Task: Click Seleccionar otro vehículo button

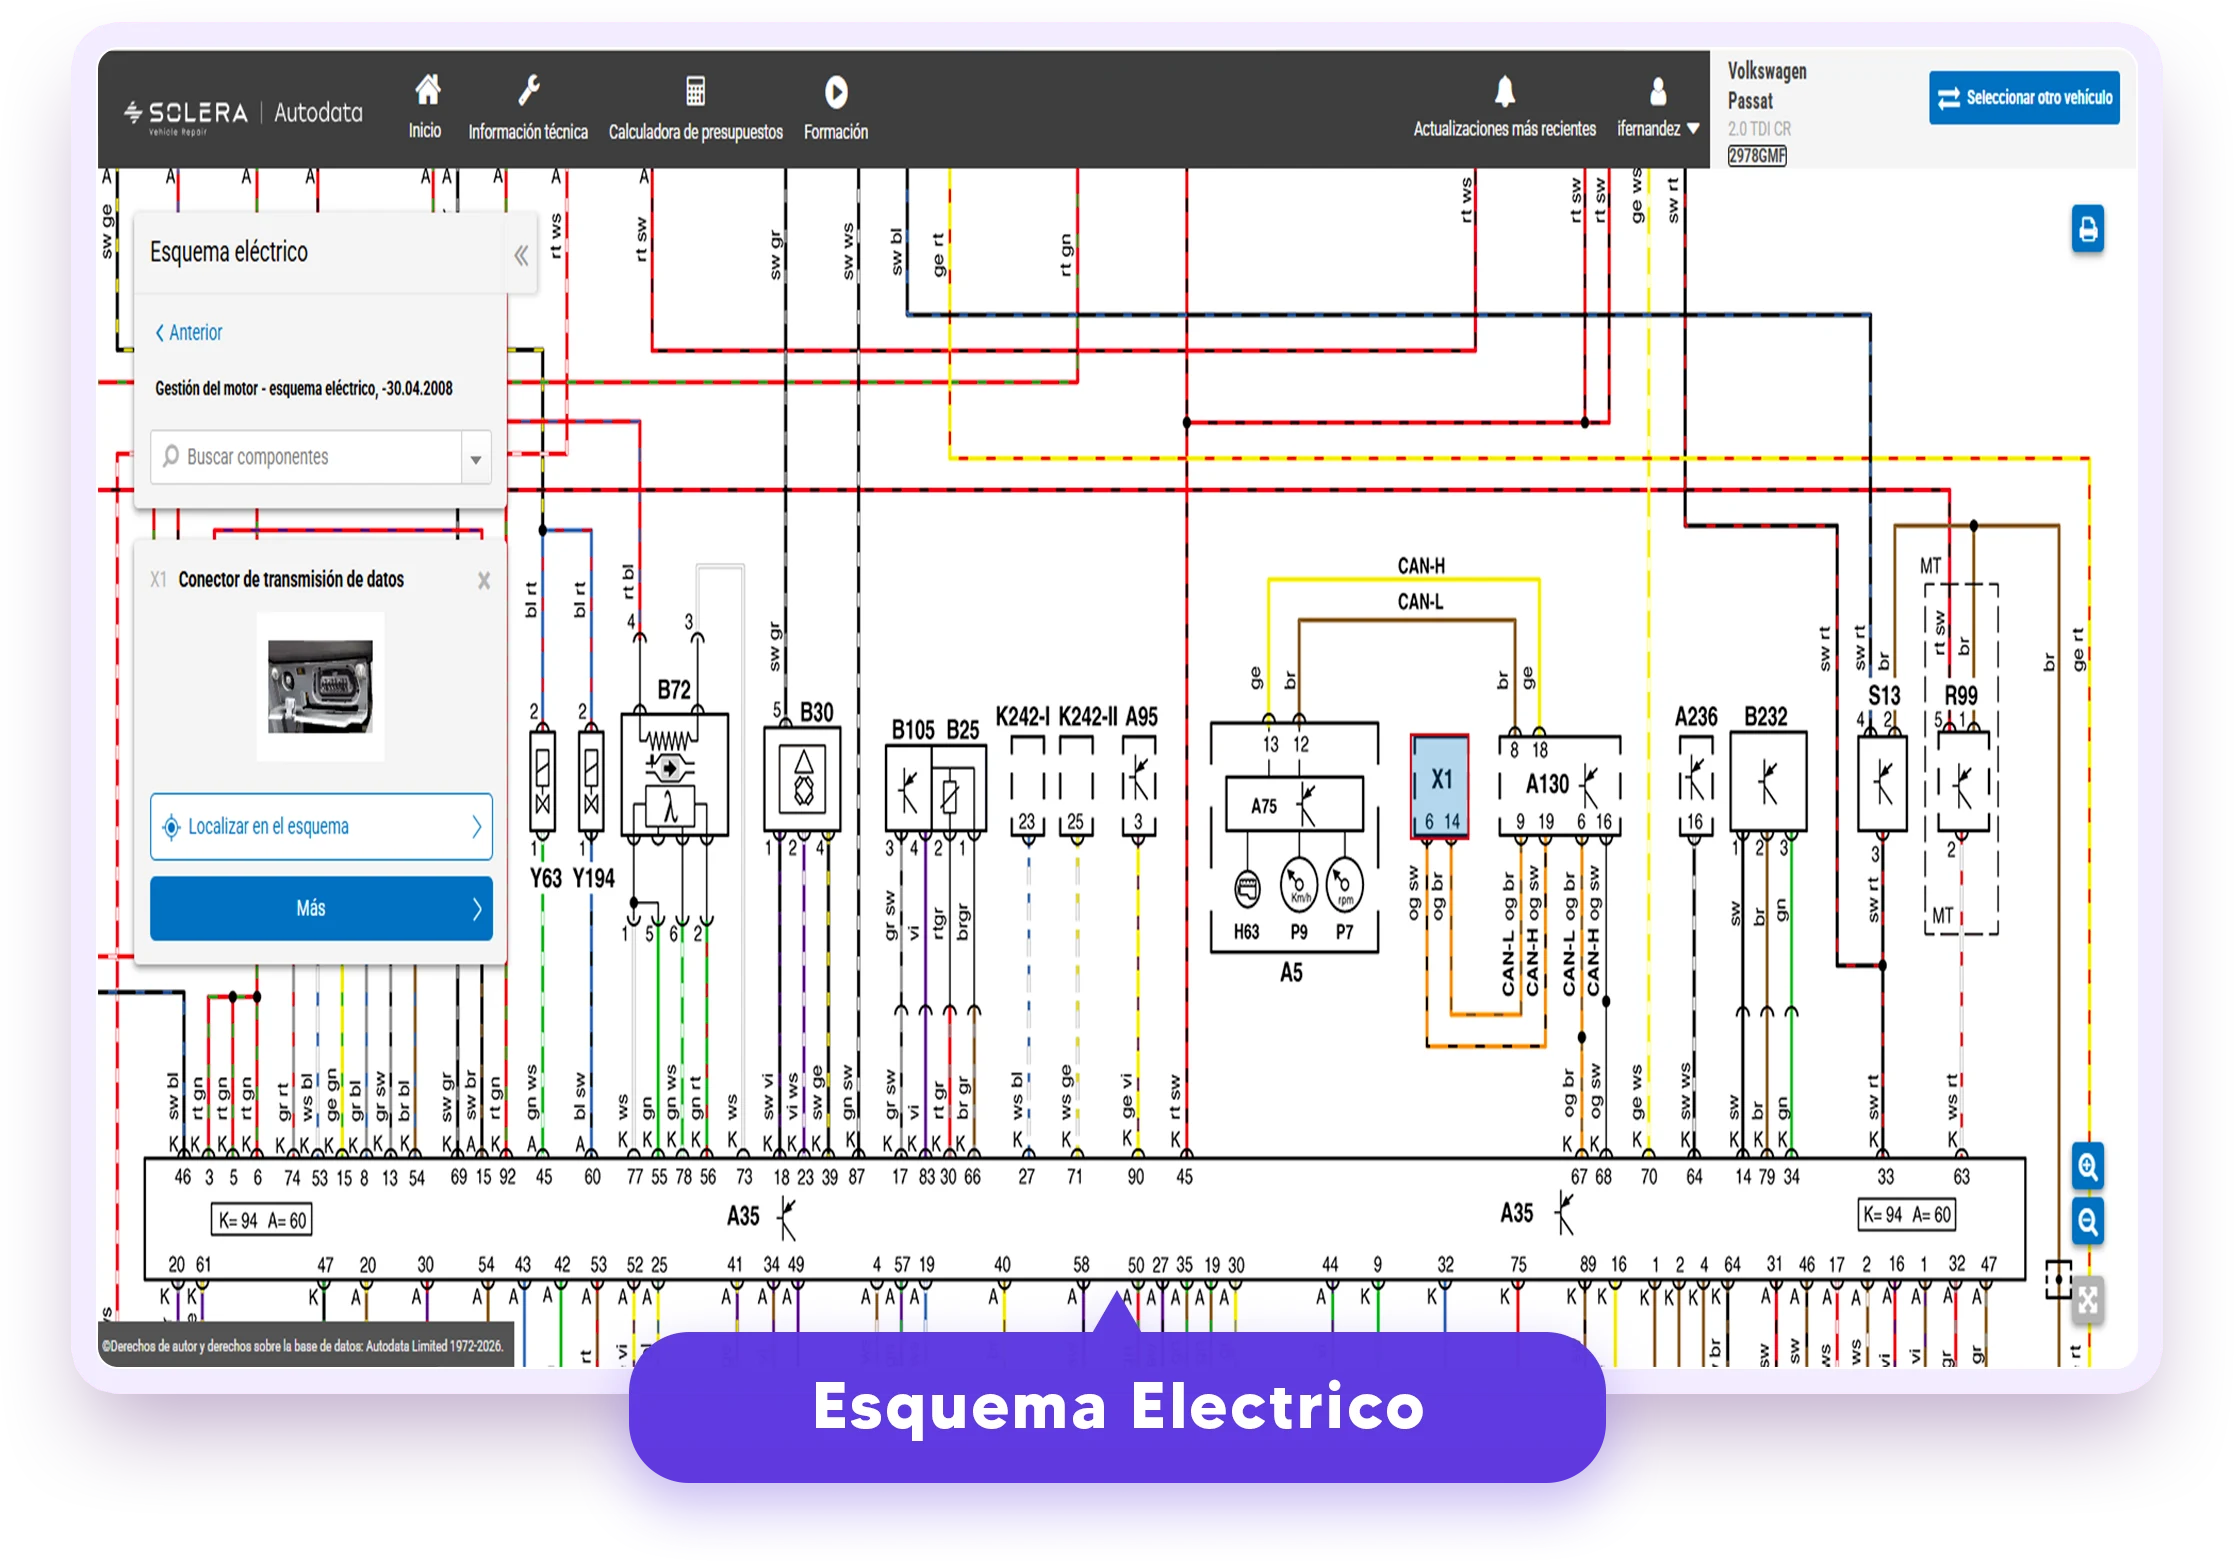Action: (2024, 97)
